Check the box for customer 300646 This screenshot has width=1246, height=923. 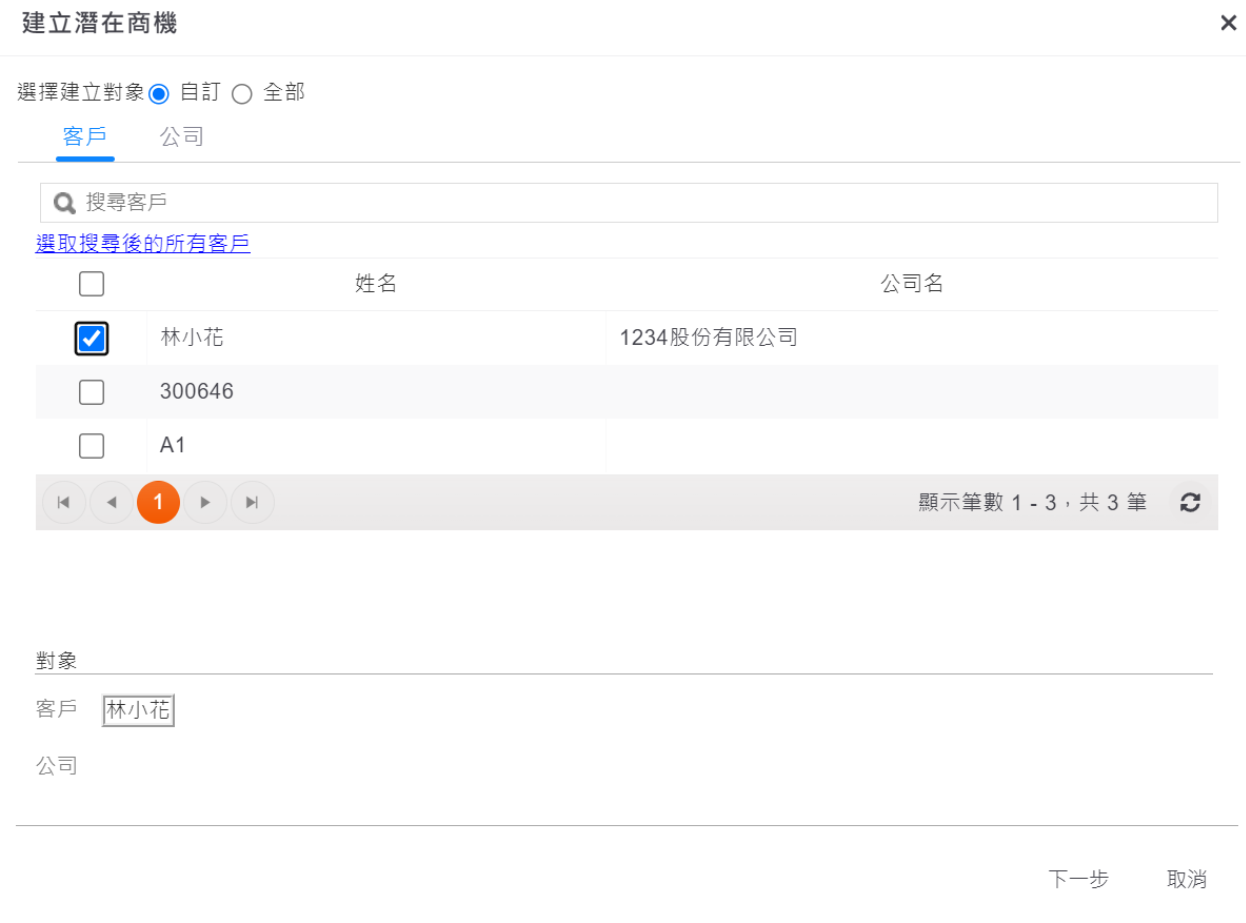pos(91,392)
